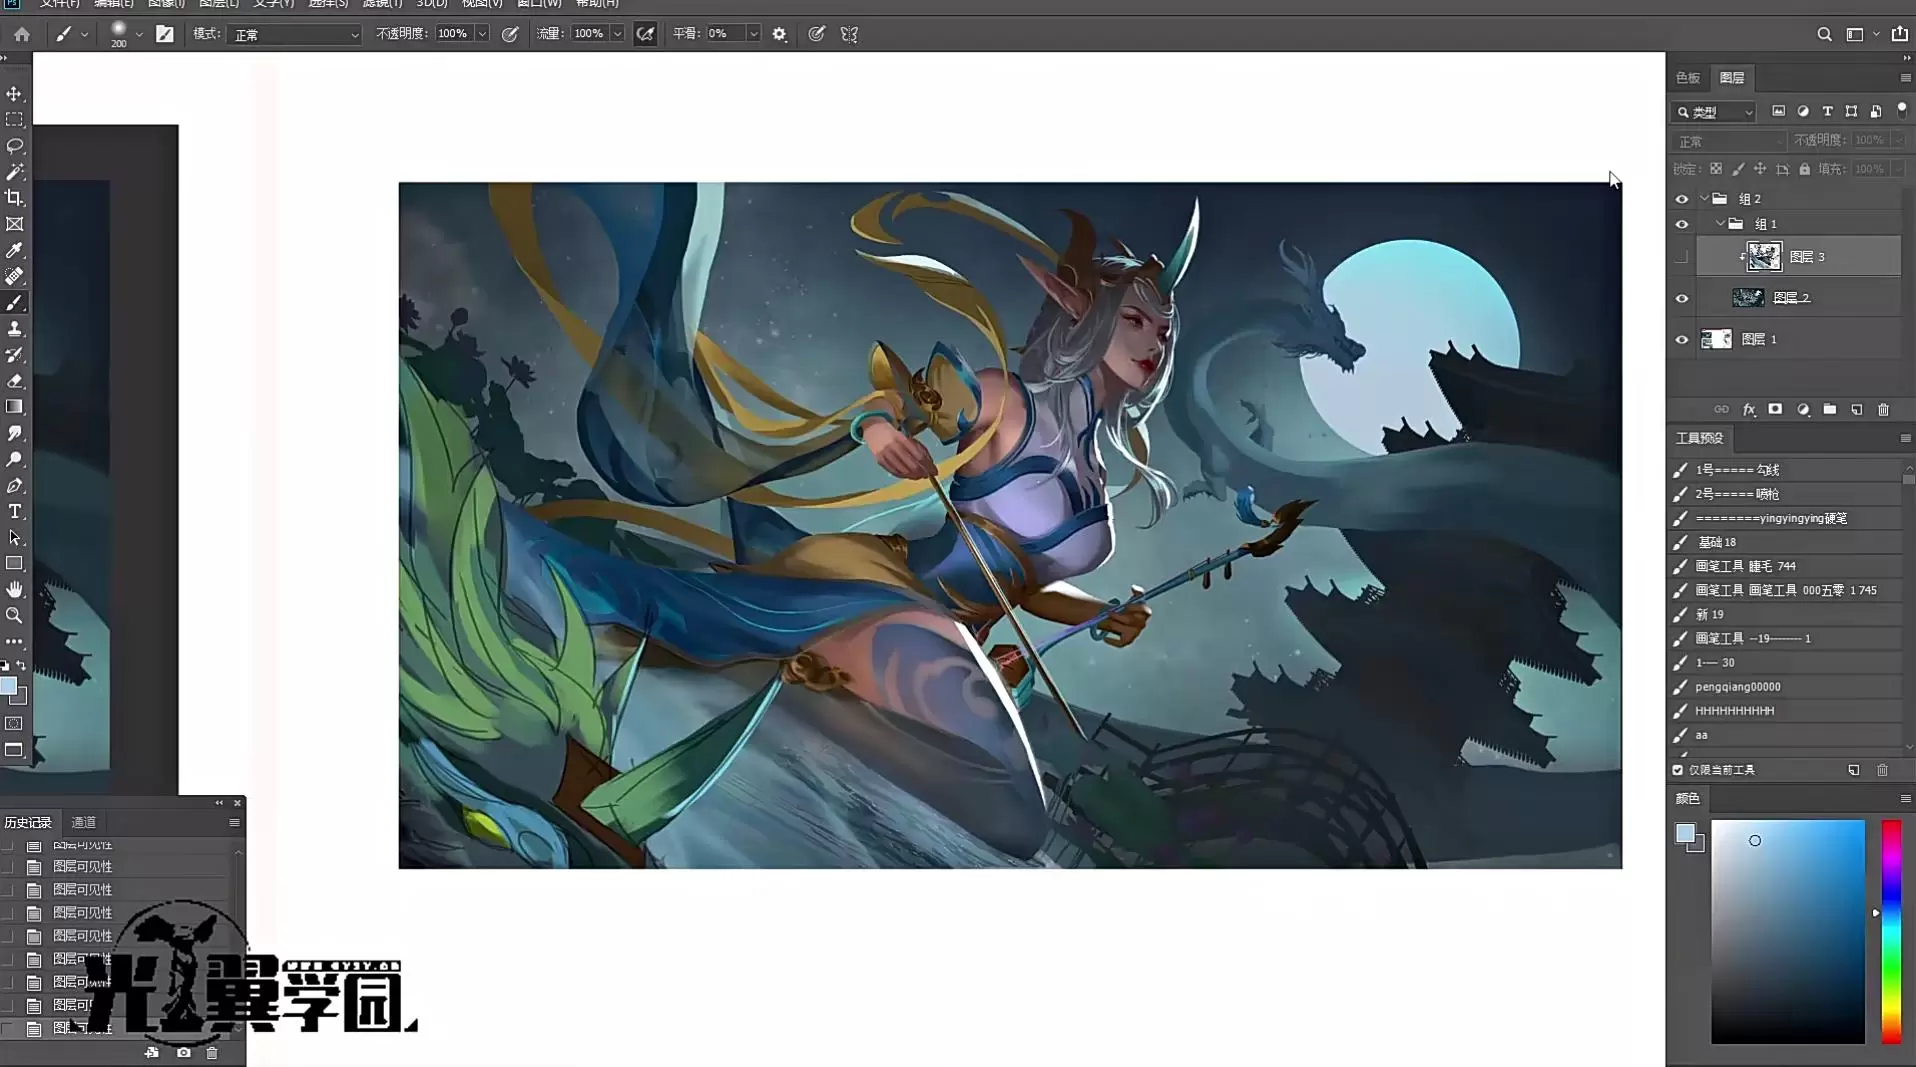Select the Dodge tool
Screen dimensions: 1916x1067
click(14, 459)
